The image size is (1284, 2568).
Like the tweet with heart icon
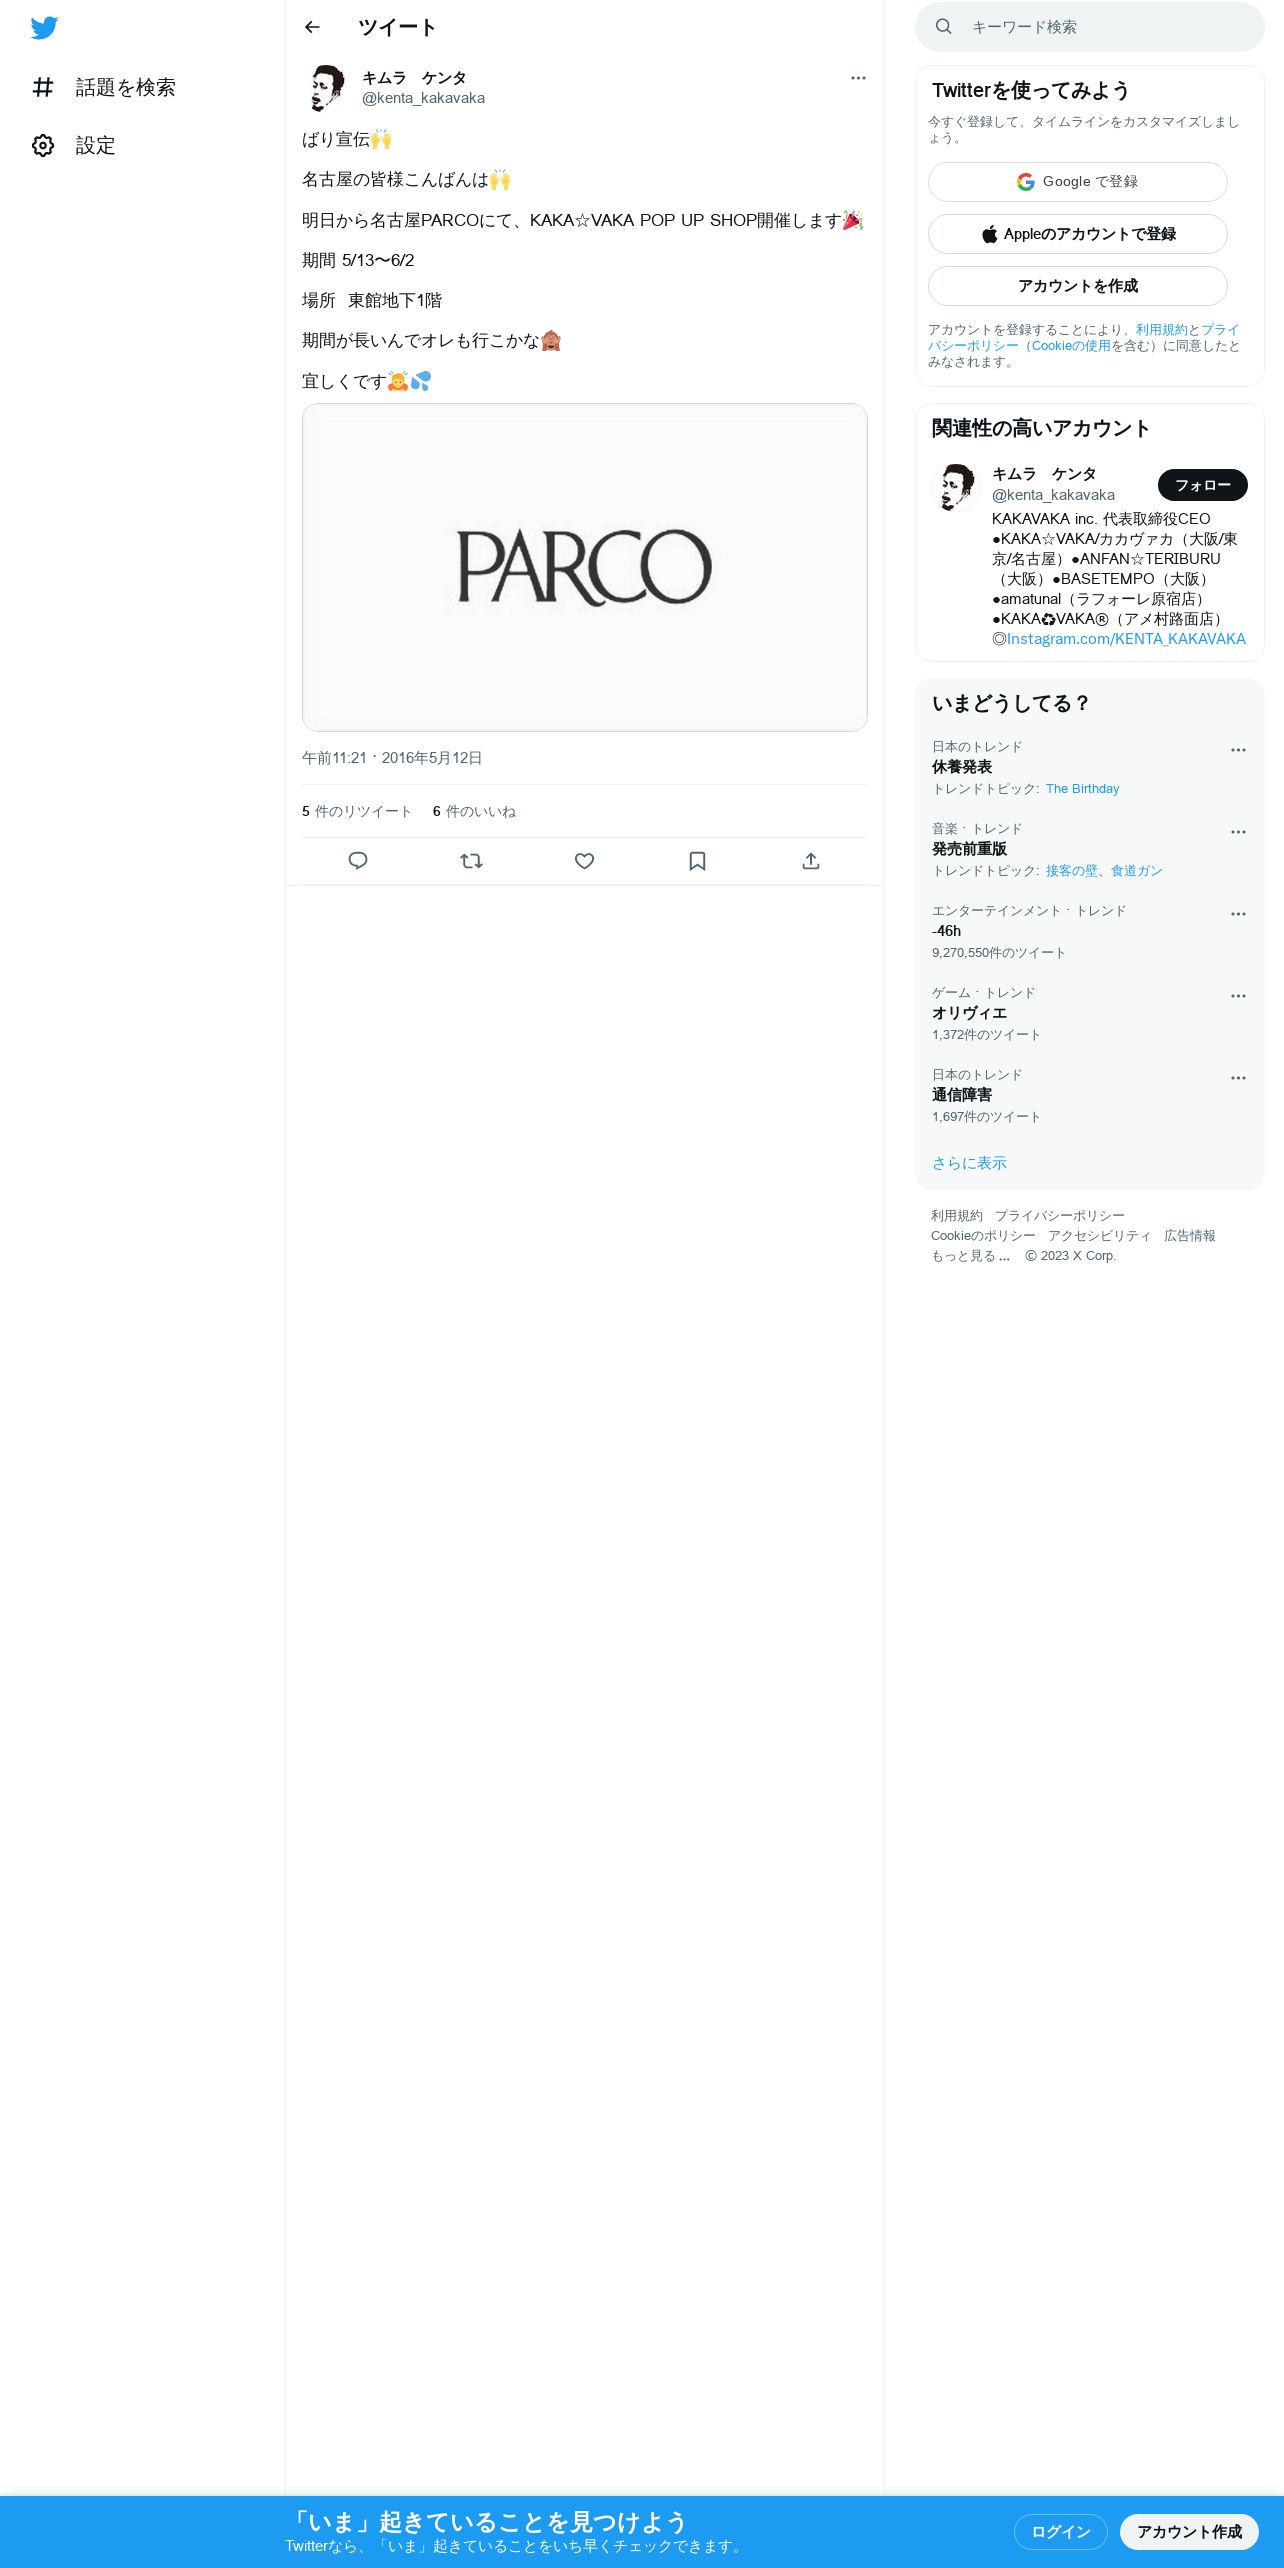(585, 861)
